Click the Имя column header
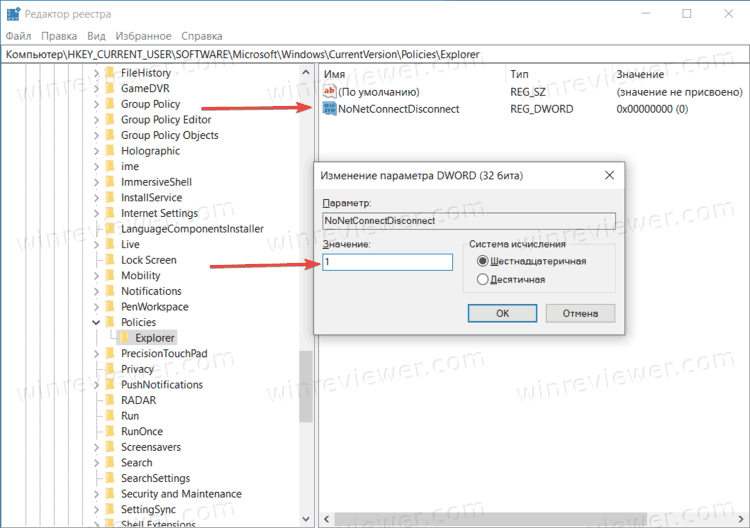750x528 pixels. click(x=334, y=74)
